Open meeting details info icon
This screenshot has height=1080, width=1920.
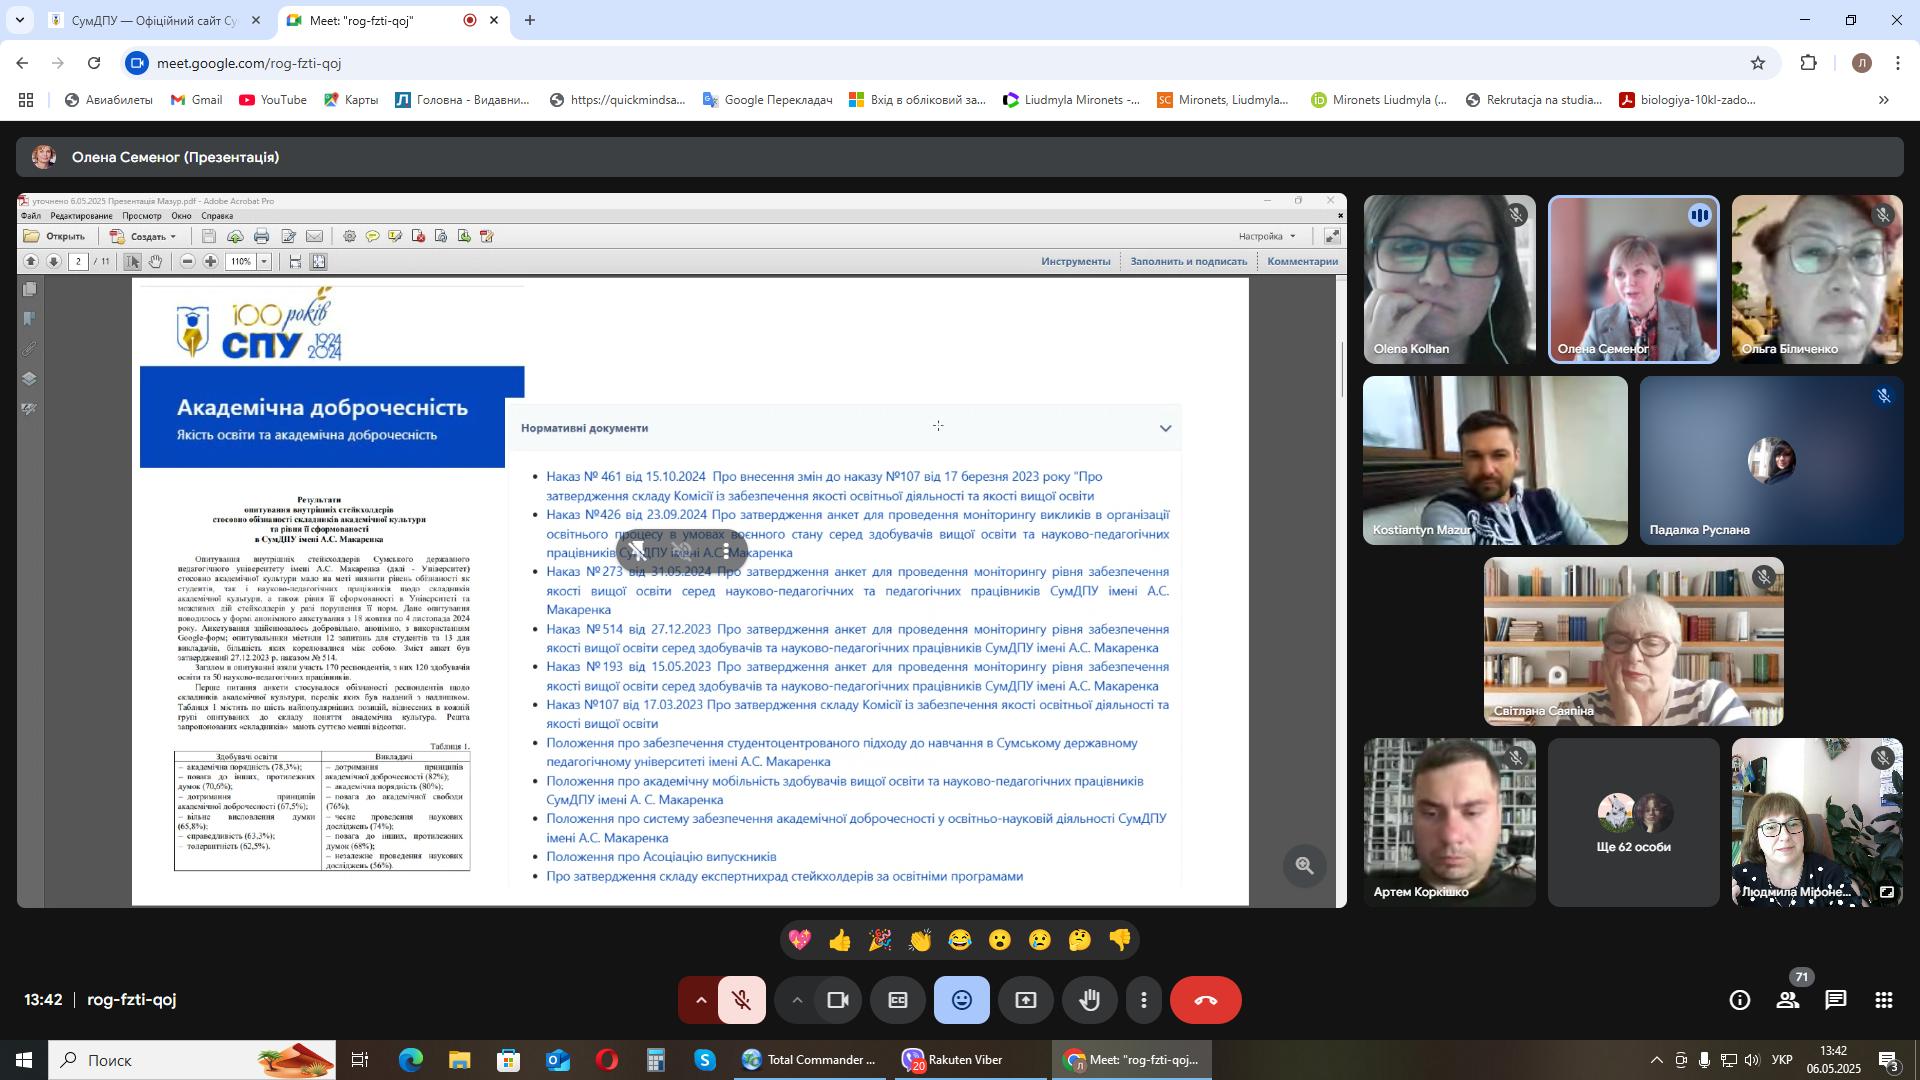click(1740, 1000)
